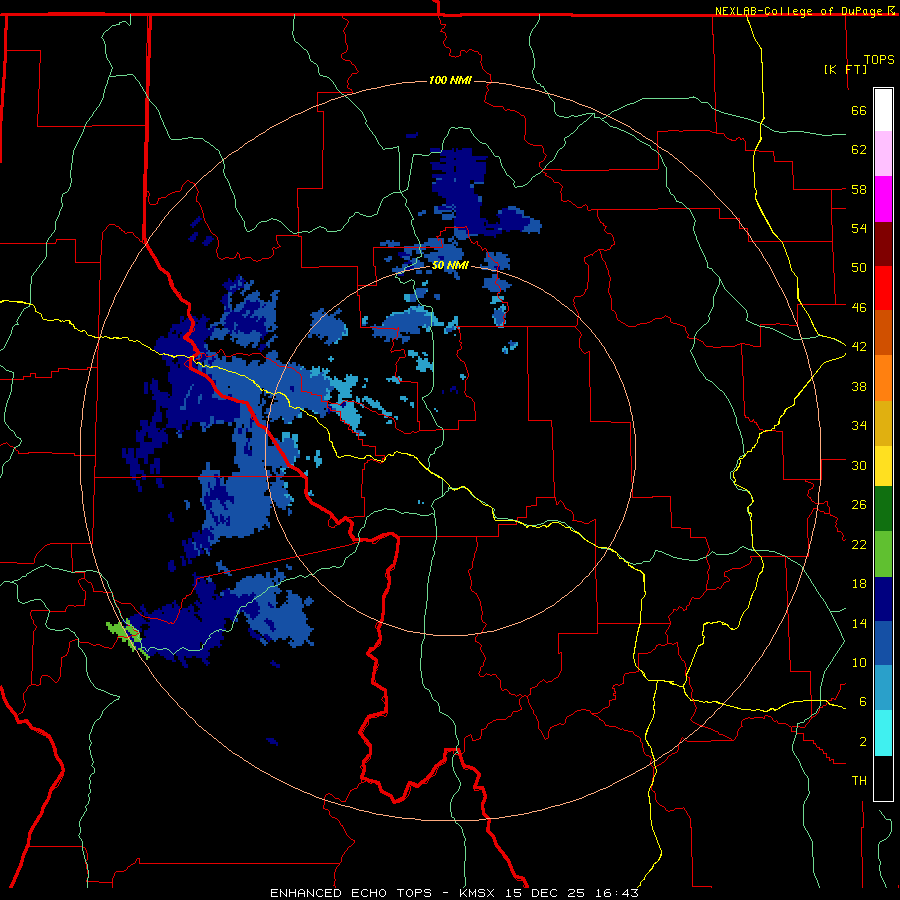900x900 pixels.
Task: Click the TH legend label
Action: click(x=859, y=781)
